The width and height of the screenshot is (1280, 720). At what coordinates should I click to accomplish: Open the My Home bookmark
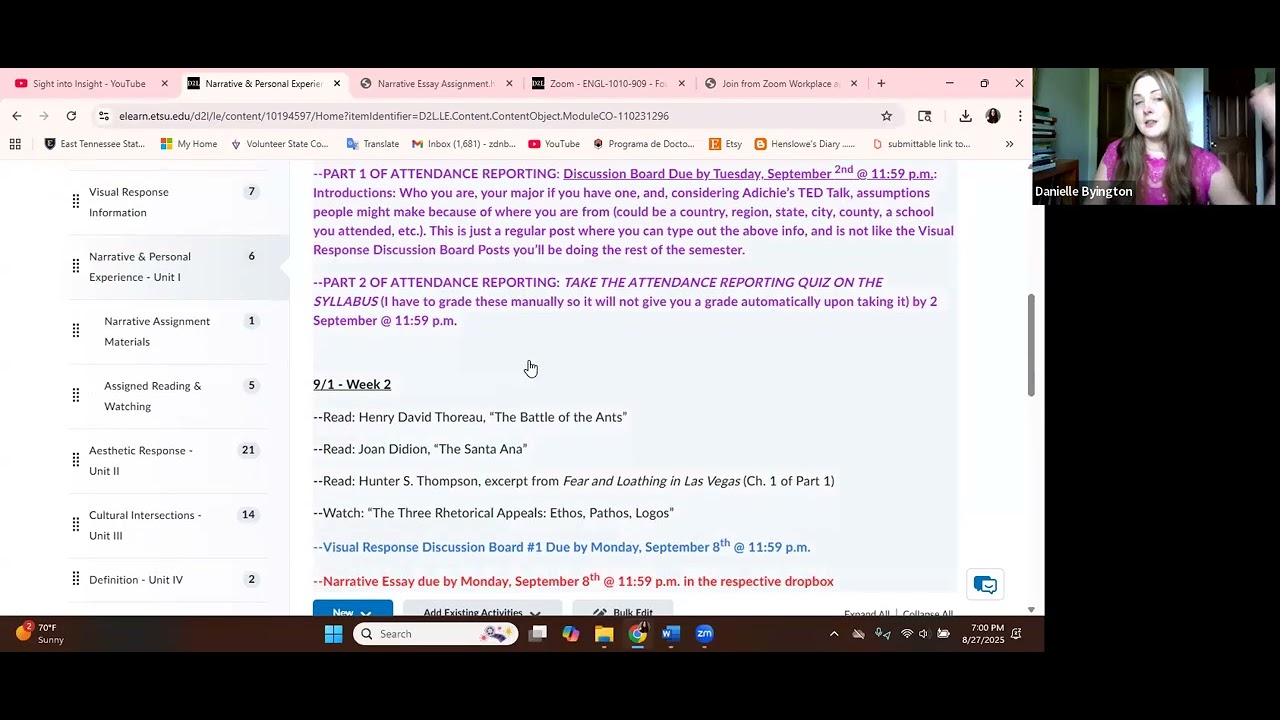[x=189, y=144]
